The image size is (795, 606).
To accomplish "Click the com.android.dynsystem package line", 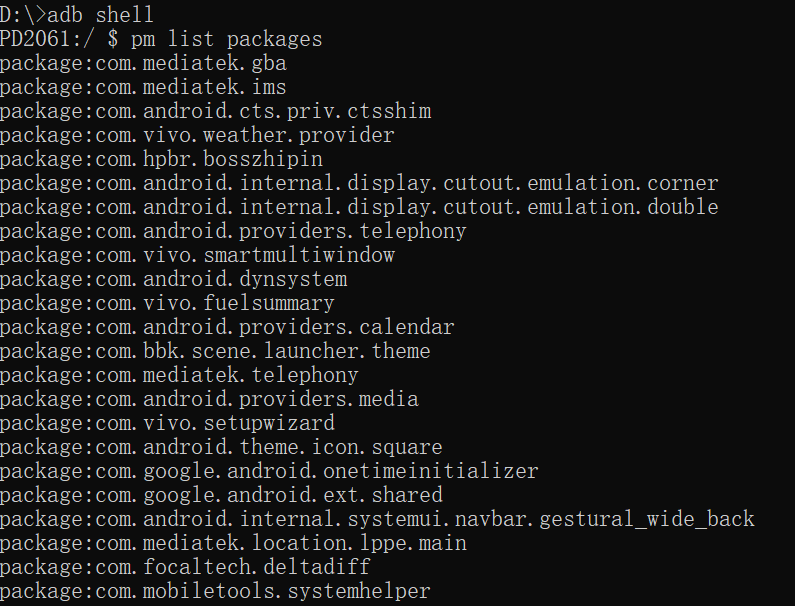I will 173,279.
